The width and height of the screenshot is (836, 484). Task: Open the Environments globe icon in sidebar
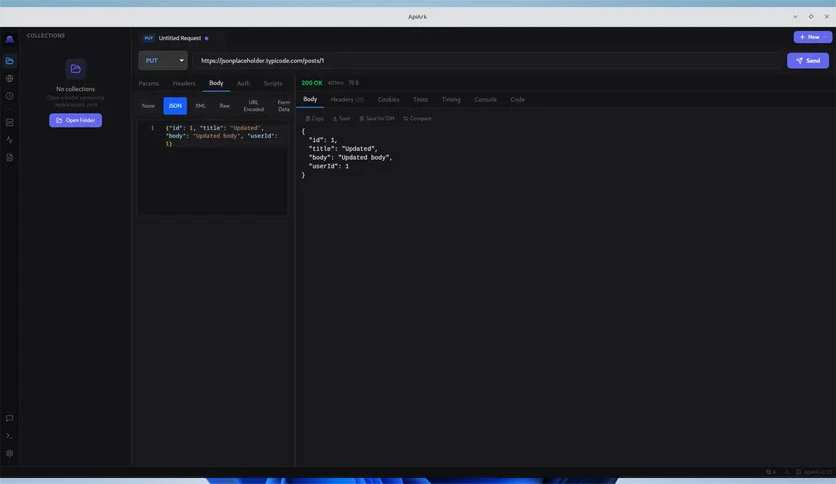click(10, 78)
